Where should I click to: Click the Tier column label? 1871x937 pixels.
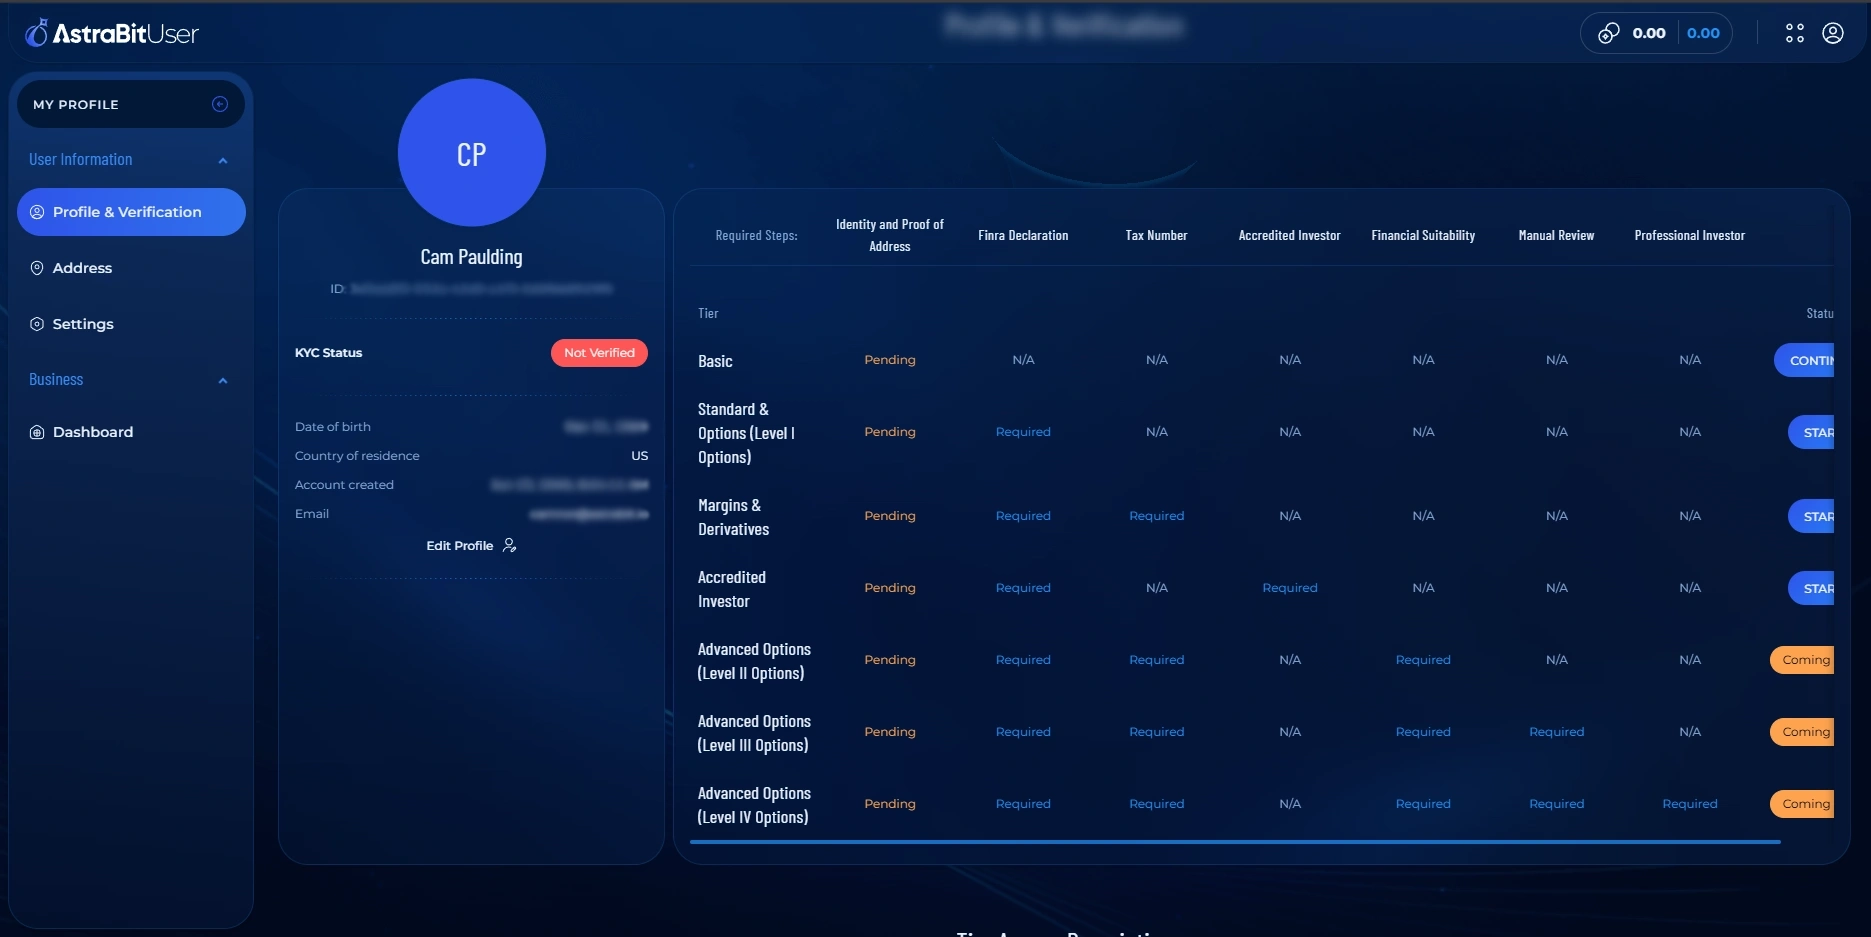pos(708,314)
